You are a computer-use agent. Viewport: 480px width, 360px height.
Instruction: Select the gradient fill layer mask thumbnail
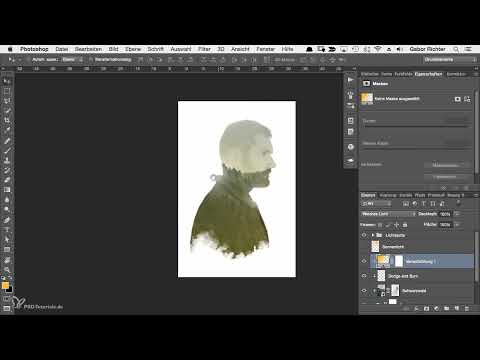(x=399, y=261)
